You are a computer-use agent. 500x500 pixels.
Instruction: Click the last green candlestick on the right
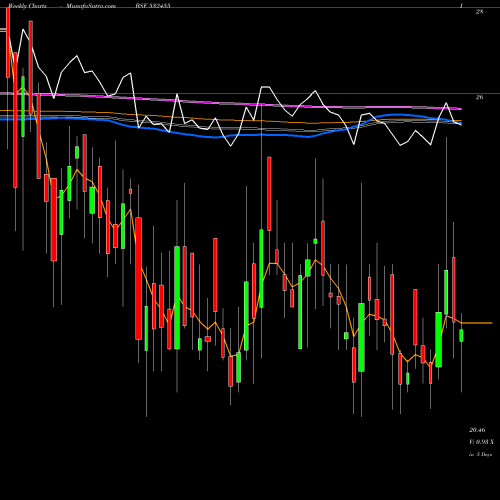tap(461, 335)
